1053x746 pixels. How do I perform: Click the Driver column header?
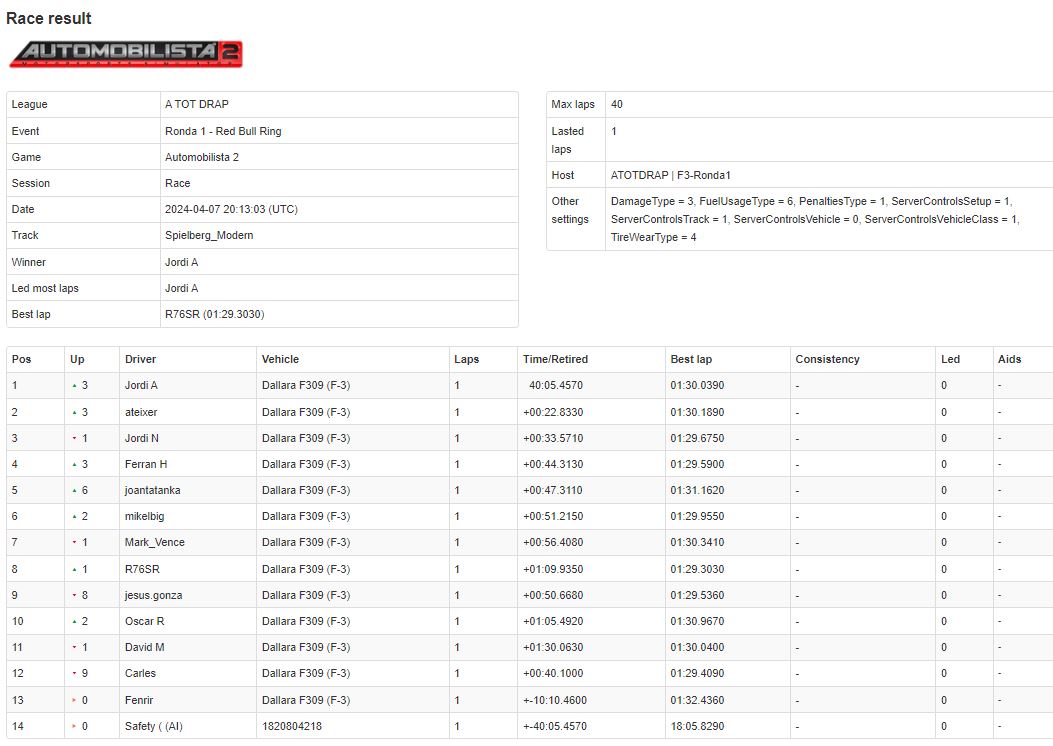(x=140, y=359)
